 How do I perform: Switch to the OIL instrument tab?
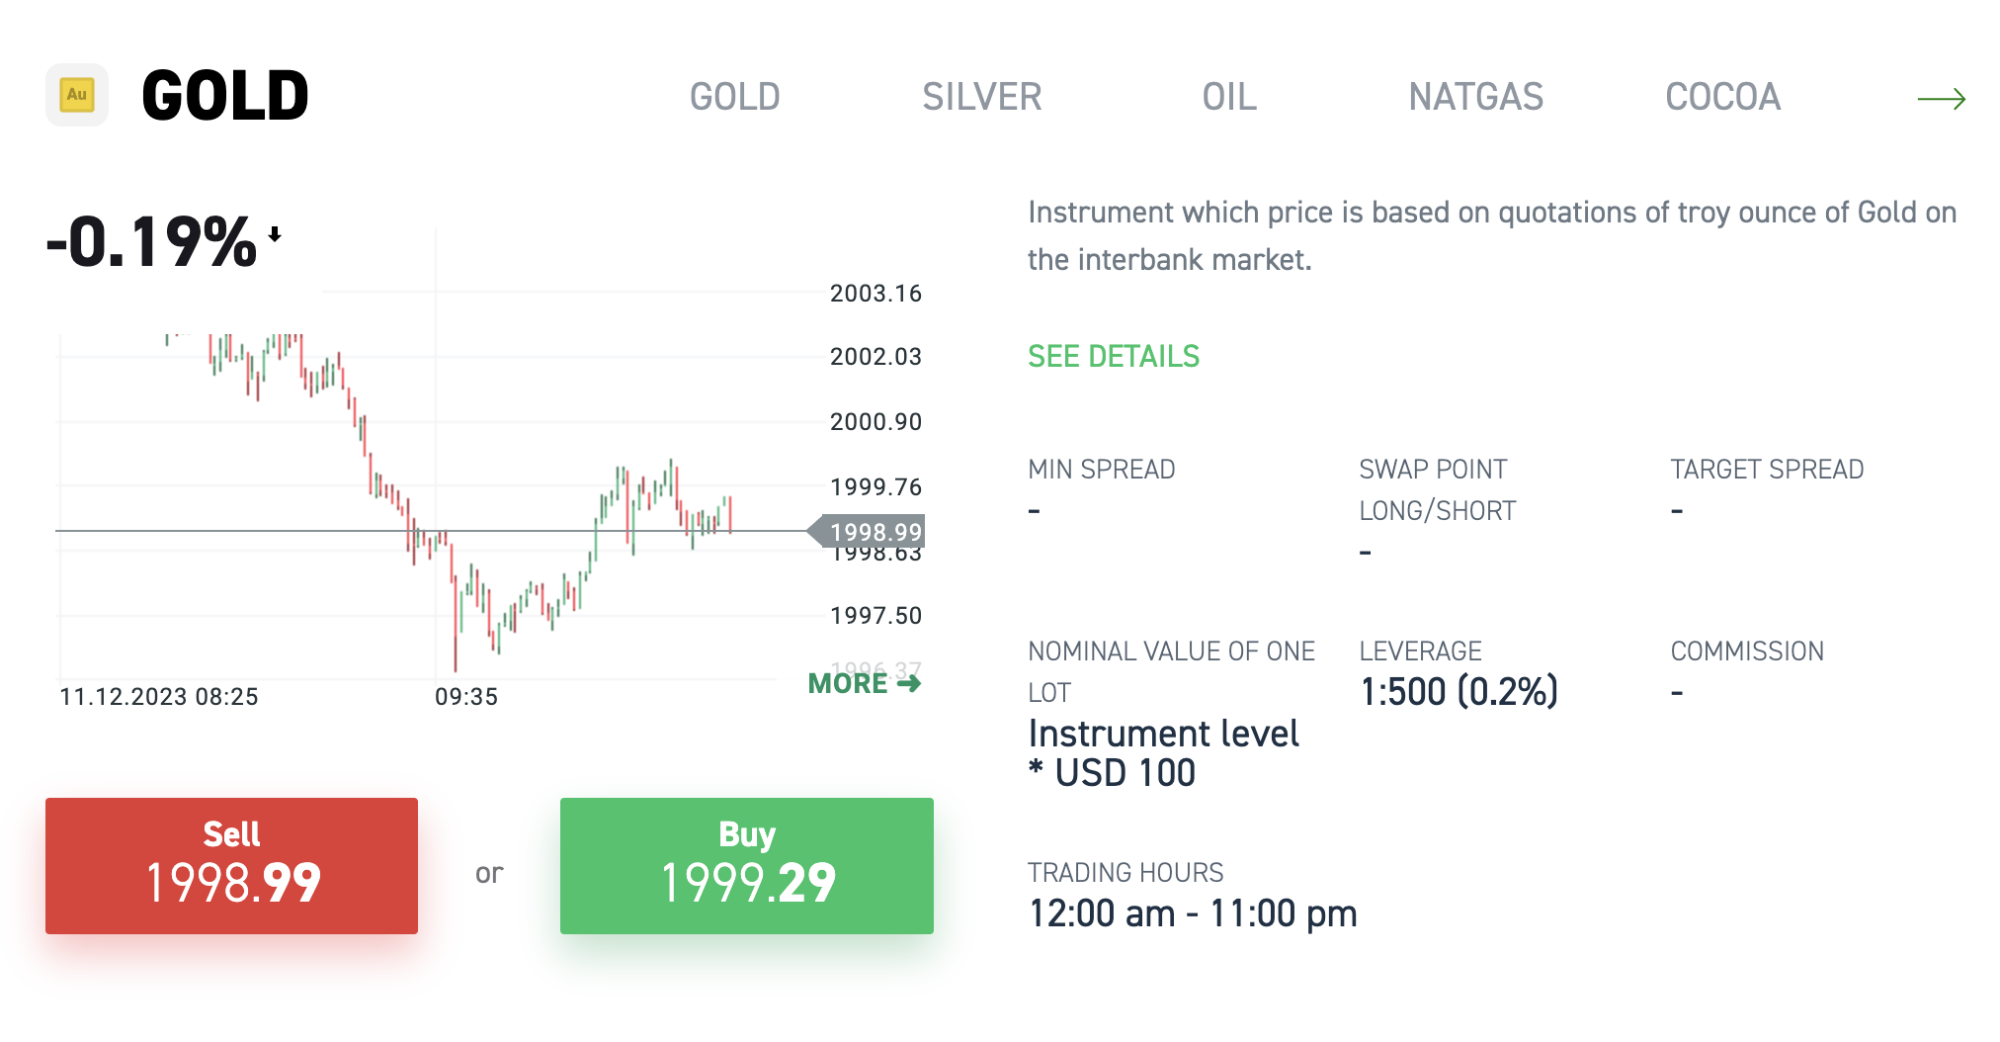(1229, 96)
